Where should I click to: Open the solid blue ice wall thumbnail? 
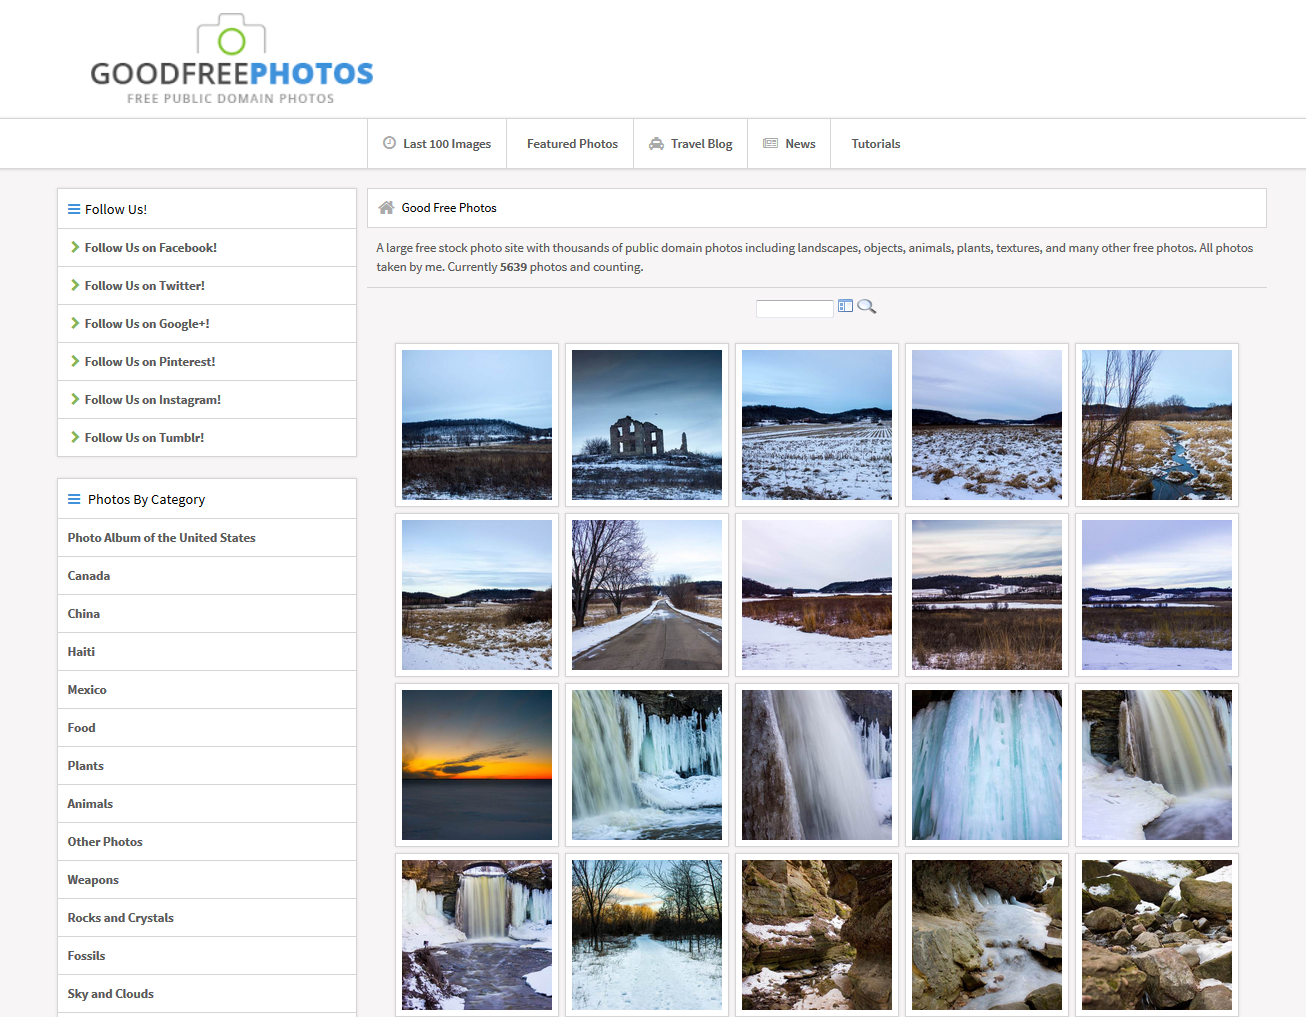click(x=987, y=765)
